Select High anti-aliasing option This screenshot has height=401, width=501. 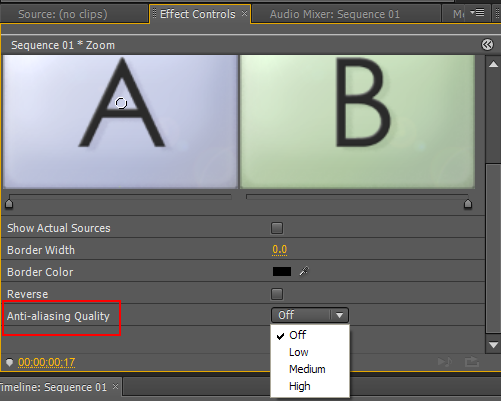tap(300, 386)
